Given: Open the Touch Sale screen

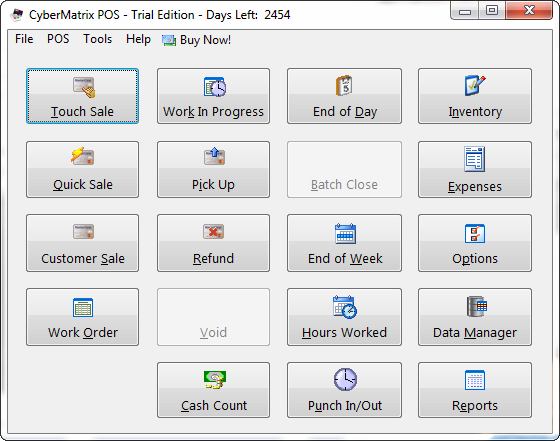Looking at the screenshot, I should (82, 96).
